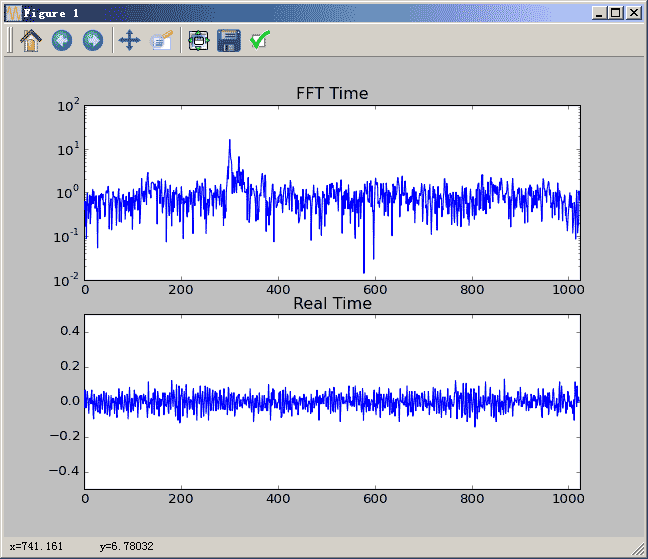
Task: Click the x coordinate readout in status bar
Action: click(35, 547)
